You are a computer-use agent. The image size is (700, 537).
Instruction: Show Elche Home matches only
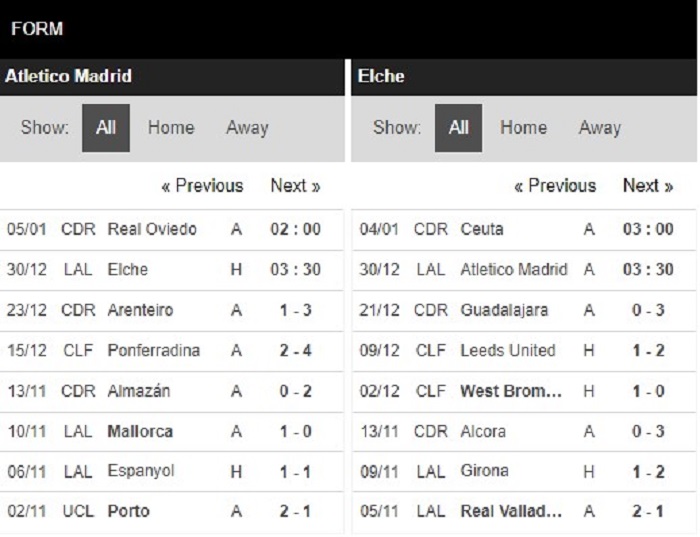tap(523, 128)
